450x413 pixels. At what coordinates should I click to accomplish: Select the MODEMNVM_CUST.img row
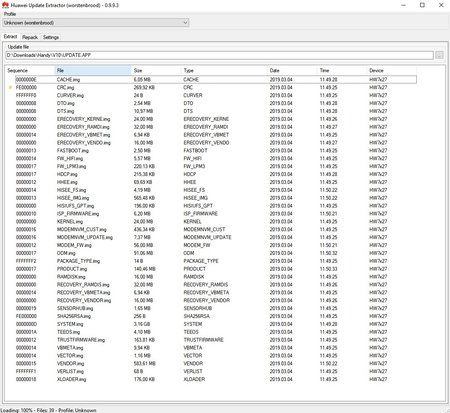pos(216,229)
